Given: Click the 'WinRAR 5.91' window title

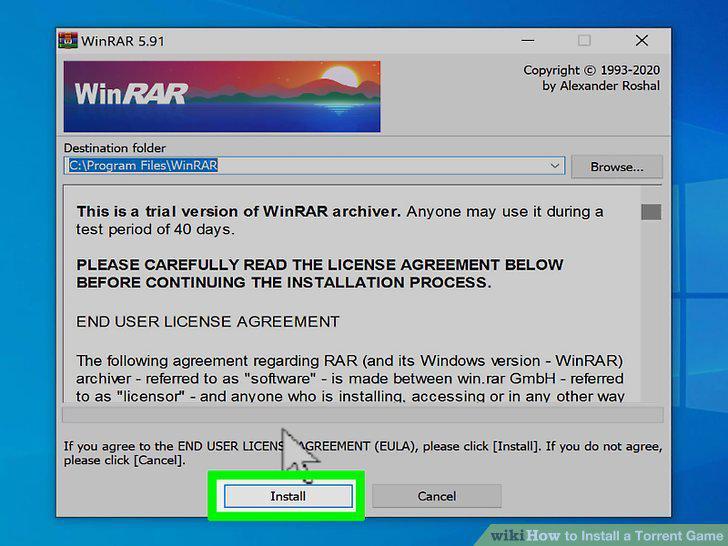Looking at the screenshot, I should click(123, 41).
